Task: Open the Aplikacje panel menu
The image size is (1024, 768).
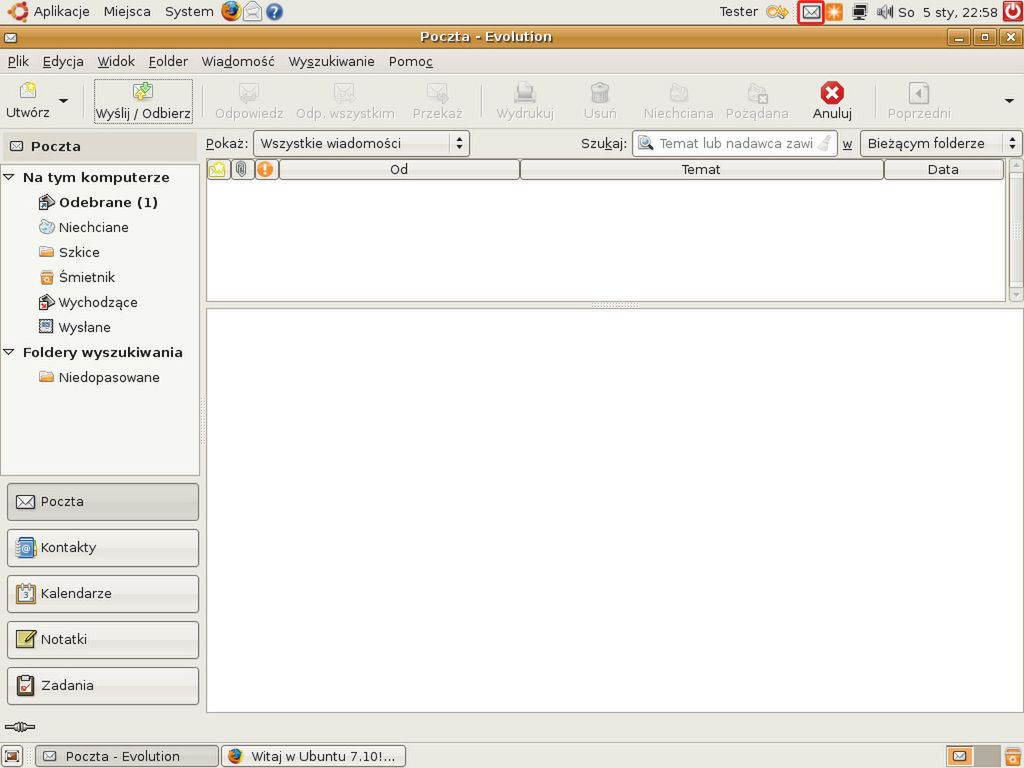Action: (61, 12)
